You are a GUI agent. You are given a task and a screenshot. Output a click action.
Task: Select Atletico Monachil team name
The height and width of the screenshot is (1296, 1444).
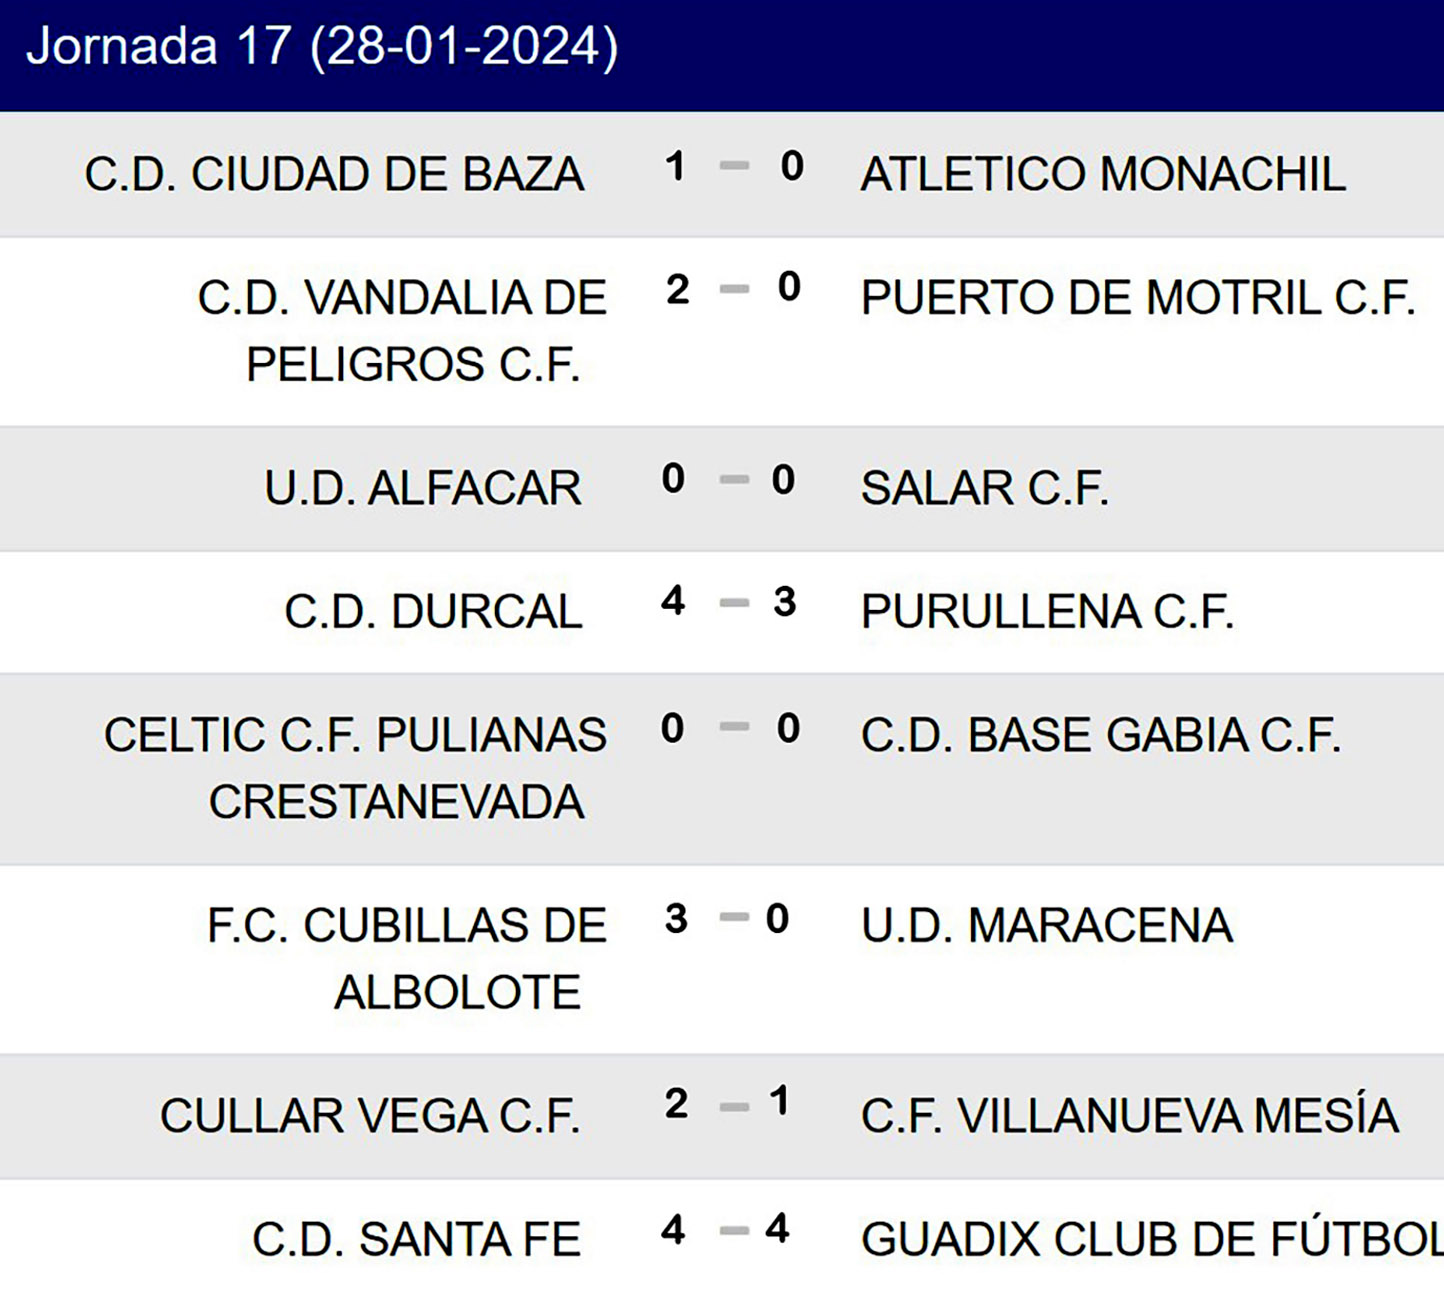click(x=1102, y=174)
